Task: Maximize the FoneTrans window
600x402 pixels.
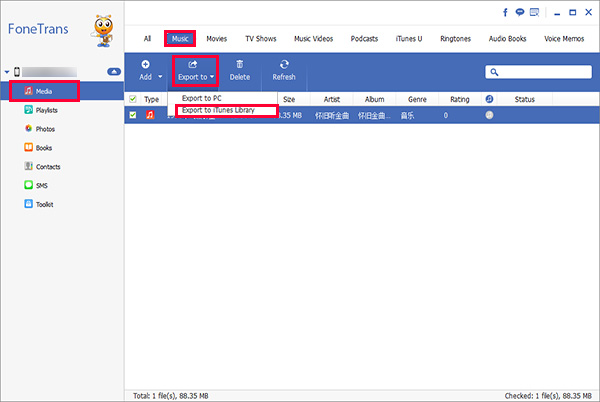Action: [x=572, y=13]
